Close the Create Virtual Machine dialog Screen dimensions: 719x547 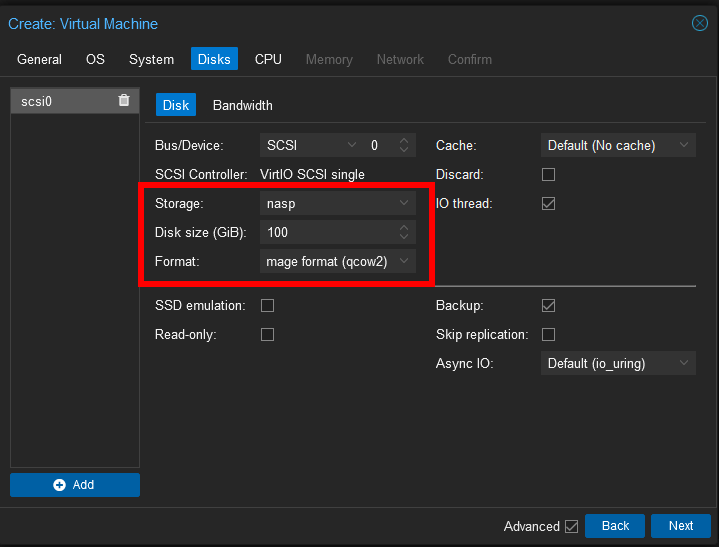click(x=699, y=23)
